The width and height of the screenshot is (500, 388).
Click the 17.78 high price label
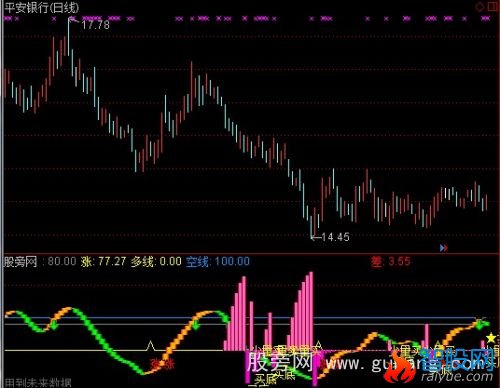(x=95, y=25)
